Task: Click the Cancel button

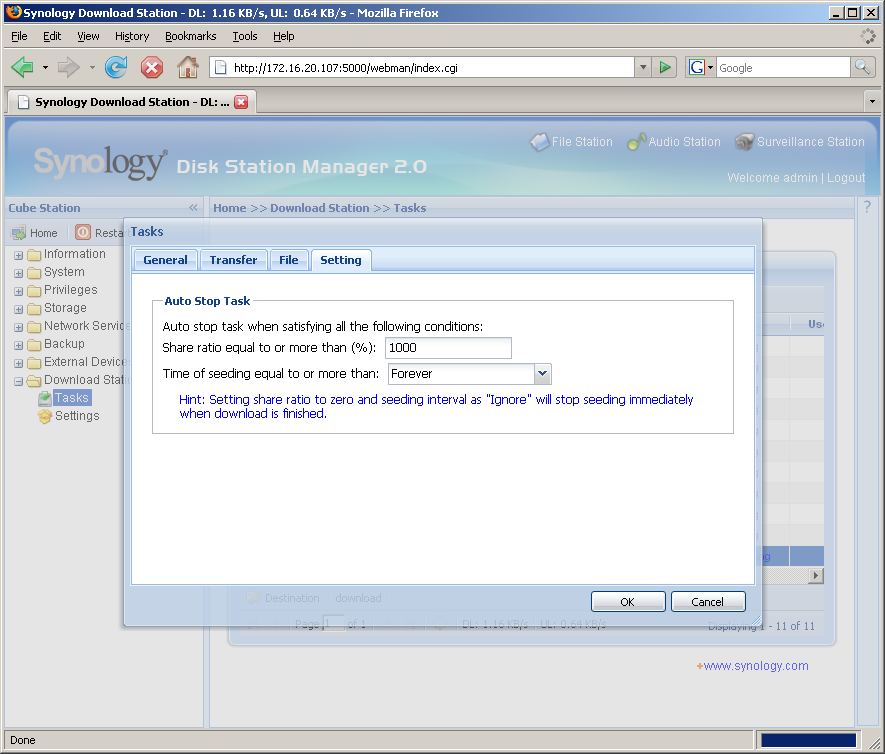Action: (708, 602)
